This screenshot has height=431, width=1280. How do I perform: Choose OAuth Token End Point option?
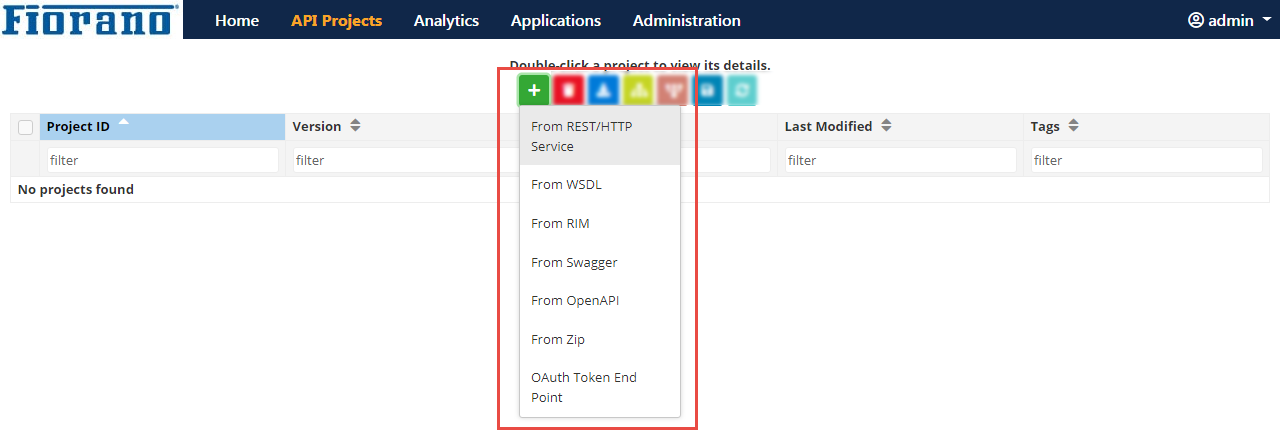click(x=600, y=388)
